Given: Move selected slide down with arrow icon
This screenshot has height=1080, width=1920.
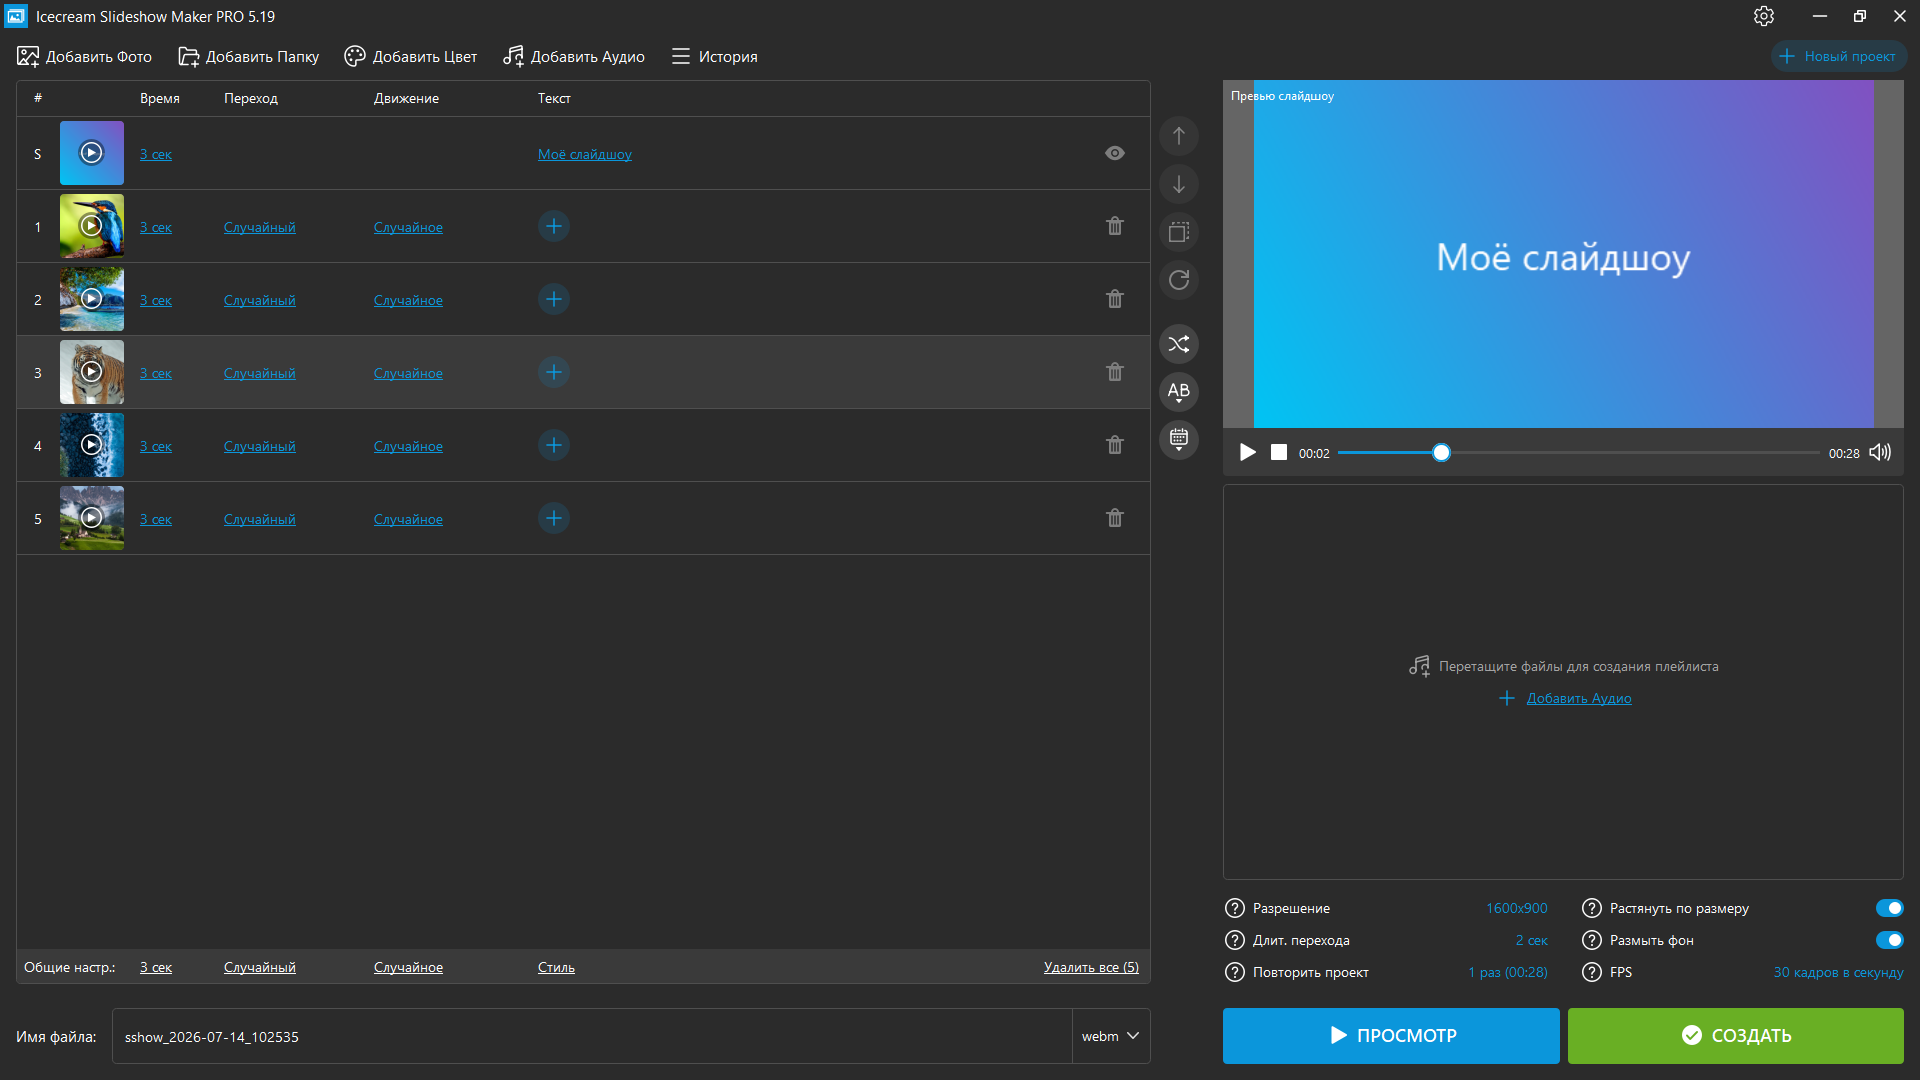Looking at the screenshot, I should point(1179,184).
